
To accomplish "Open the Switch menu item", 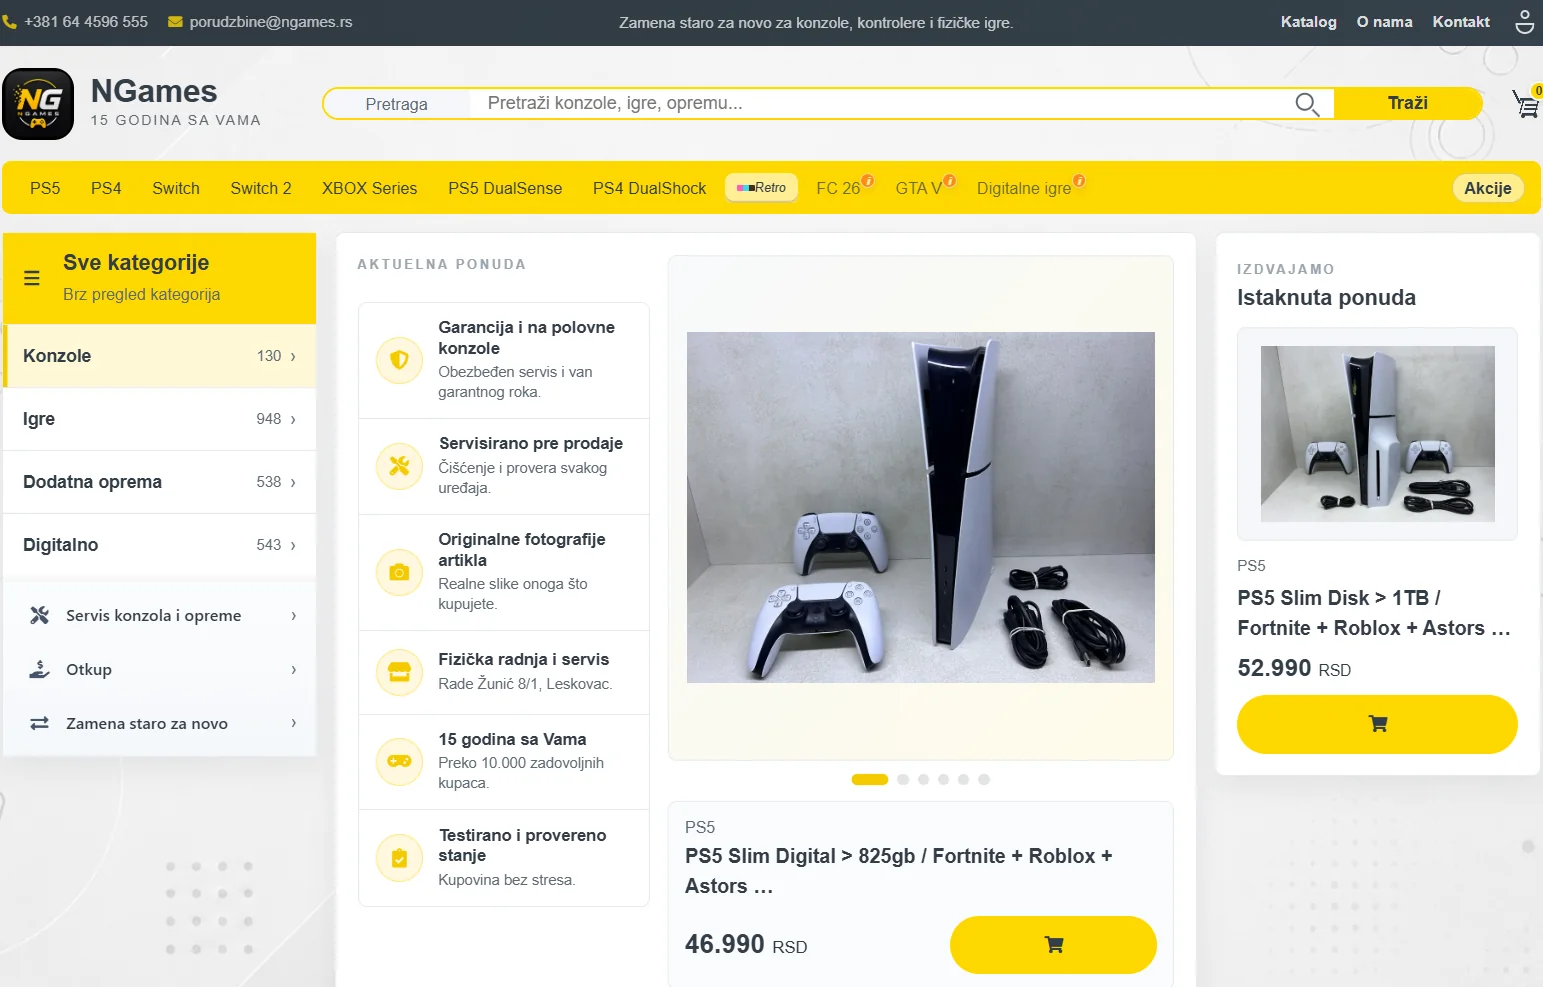I will (176, 188).
